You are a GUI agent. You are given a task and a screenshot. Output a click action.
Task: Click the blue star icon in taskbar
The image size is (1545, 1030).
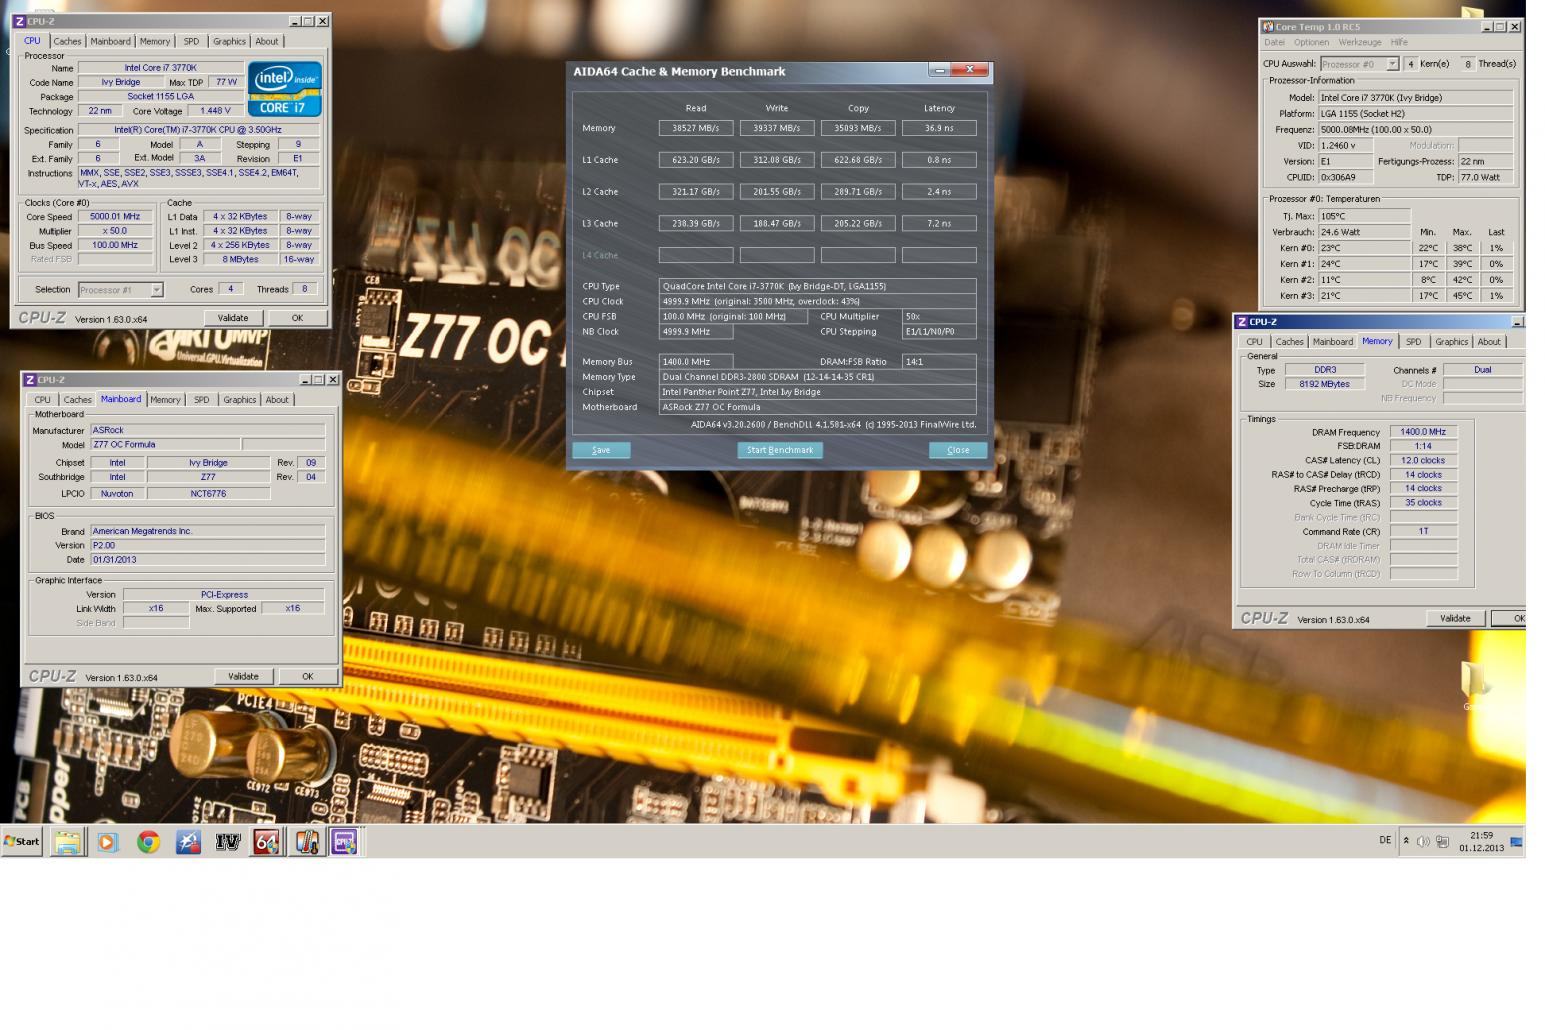click(x=188, y=842)
